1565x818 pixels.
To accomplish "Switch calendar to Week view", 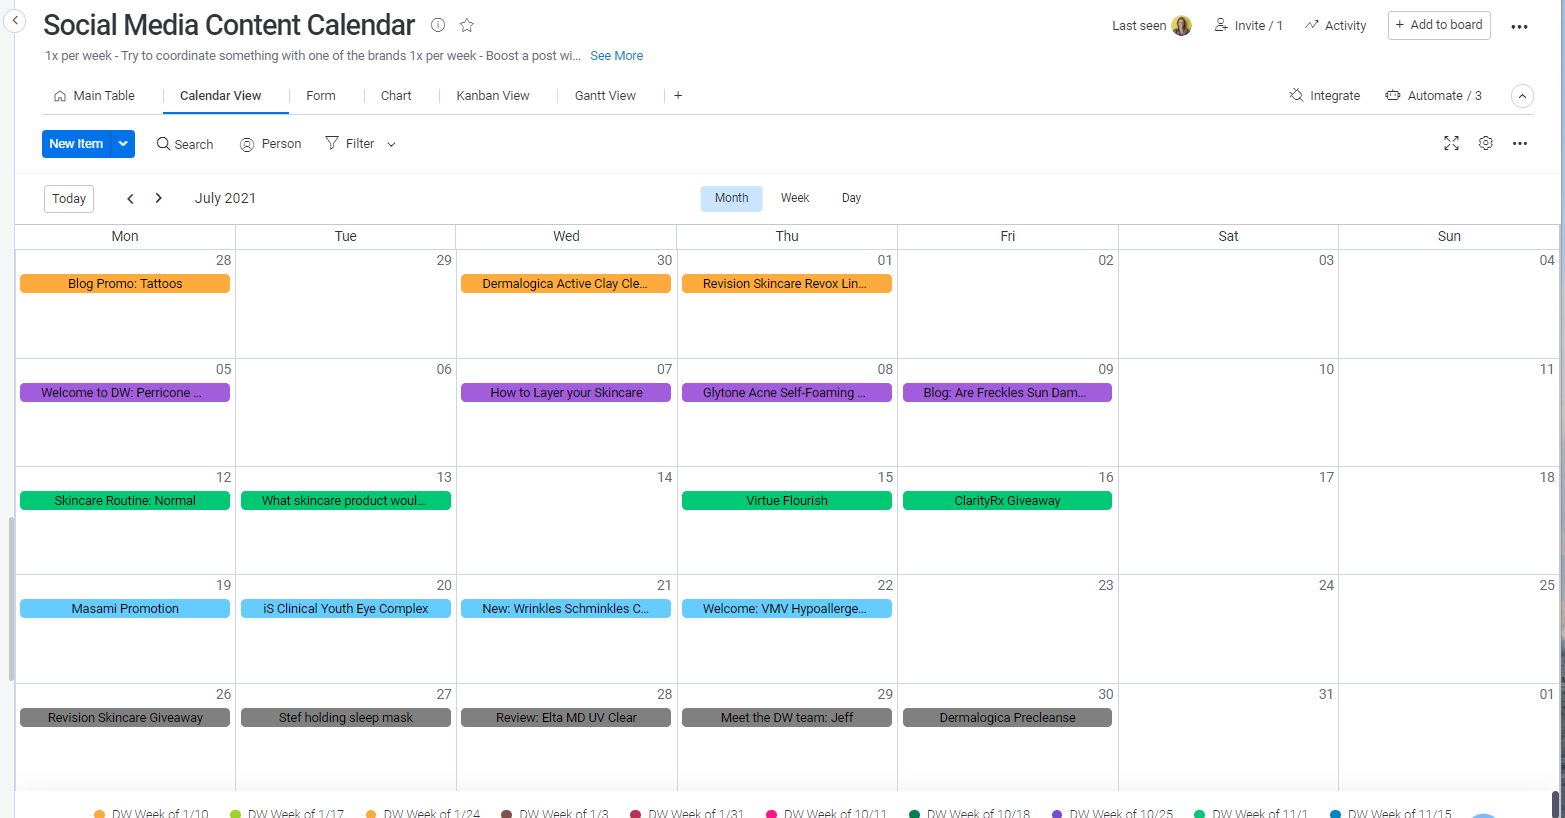I will point(795,197).
